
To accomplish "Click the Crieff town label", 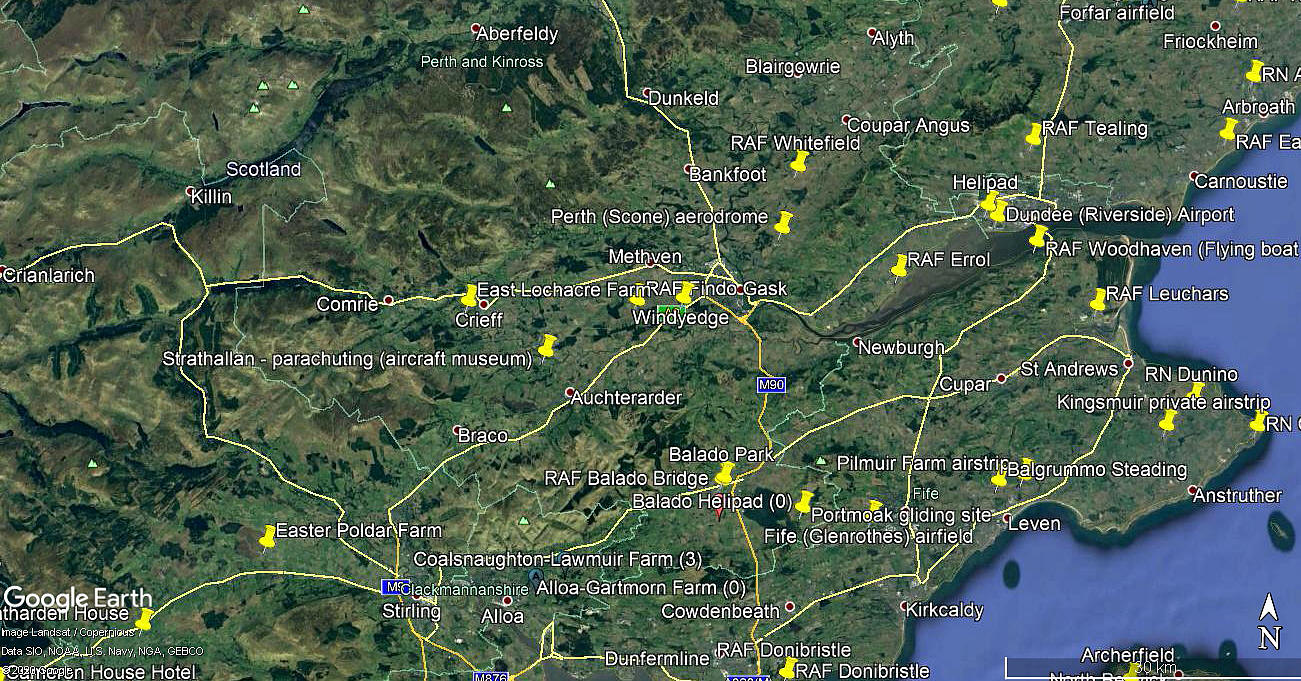I will (x=479, y=320).
